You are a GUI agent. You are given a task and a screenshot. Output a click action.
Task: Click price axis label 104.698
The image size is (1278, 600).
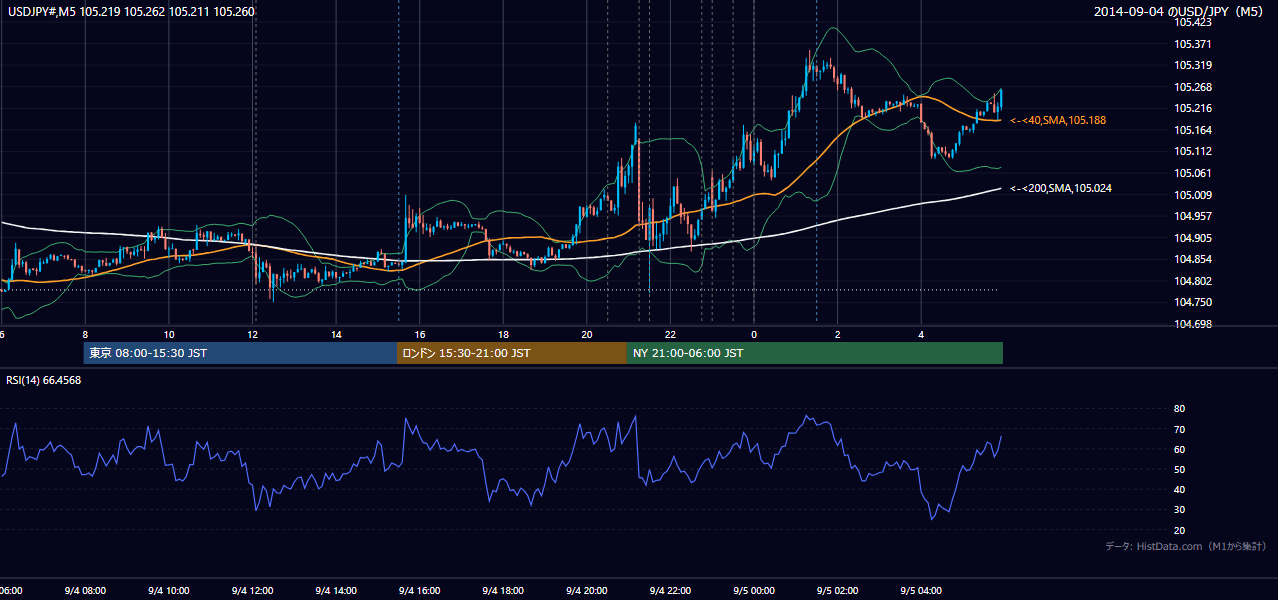[1194, 324]
